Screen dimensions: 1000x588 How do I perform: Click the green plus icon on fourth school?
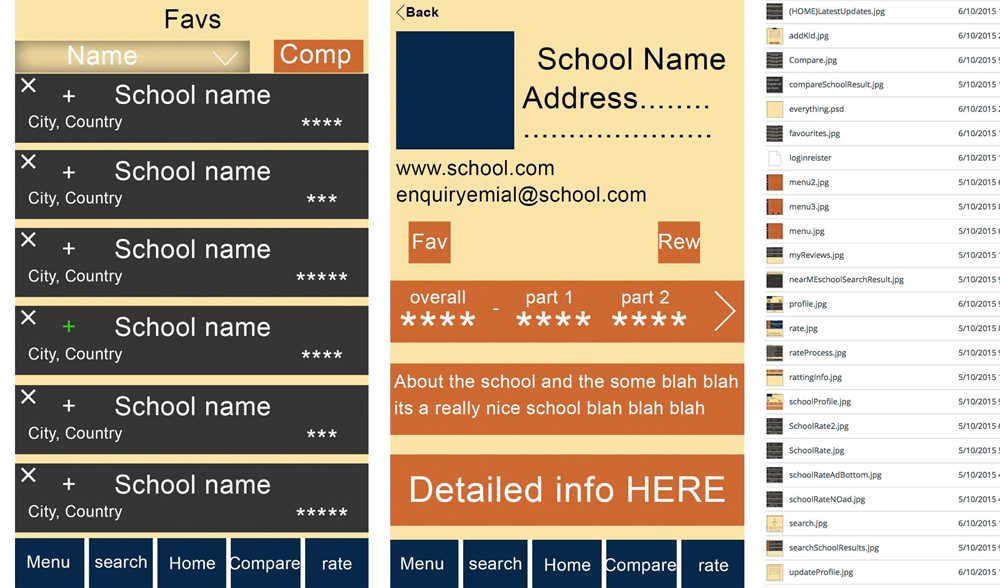(69, 327)
